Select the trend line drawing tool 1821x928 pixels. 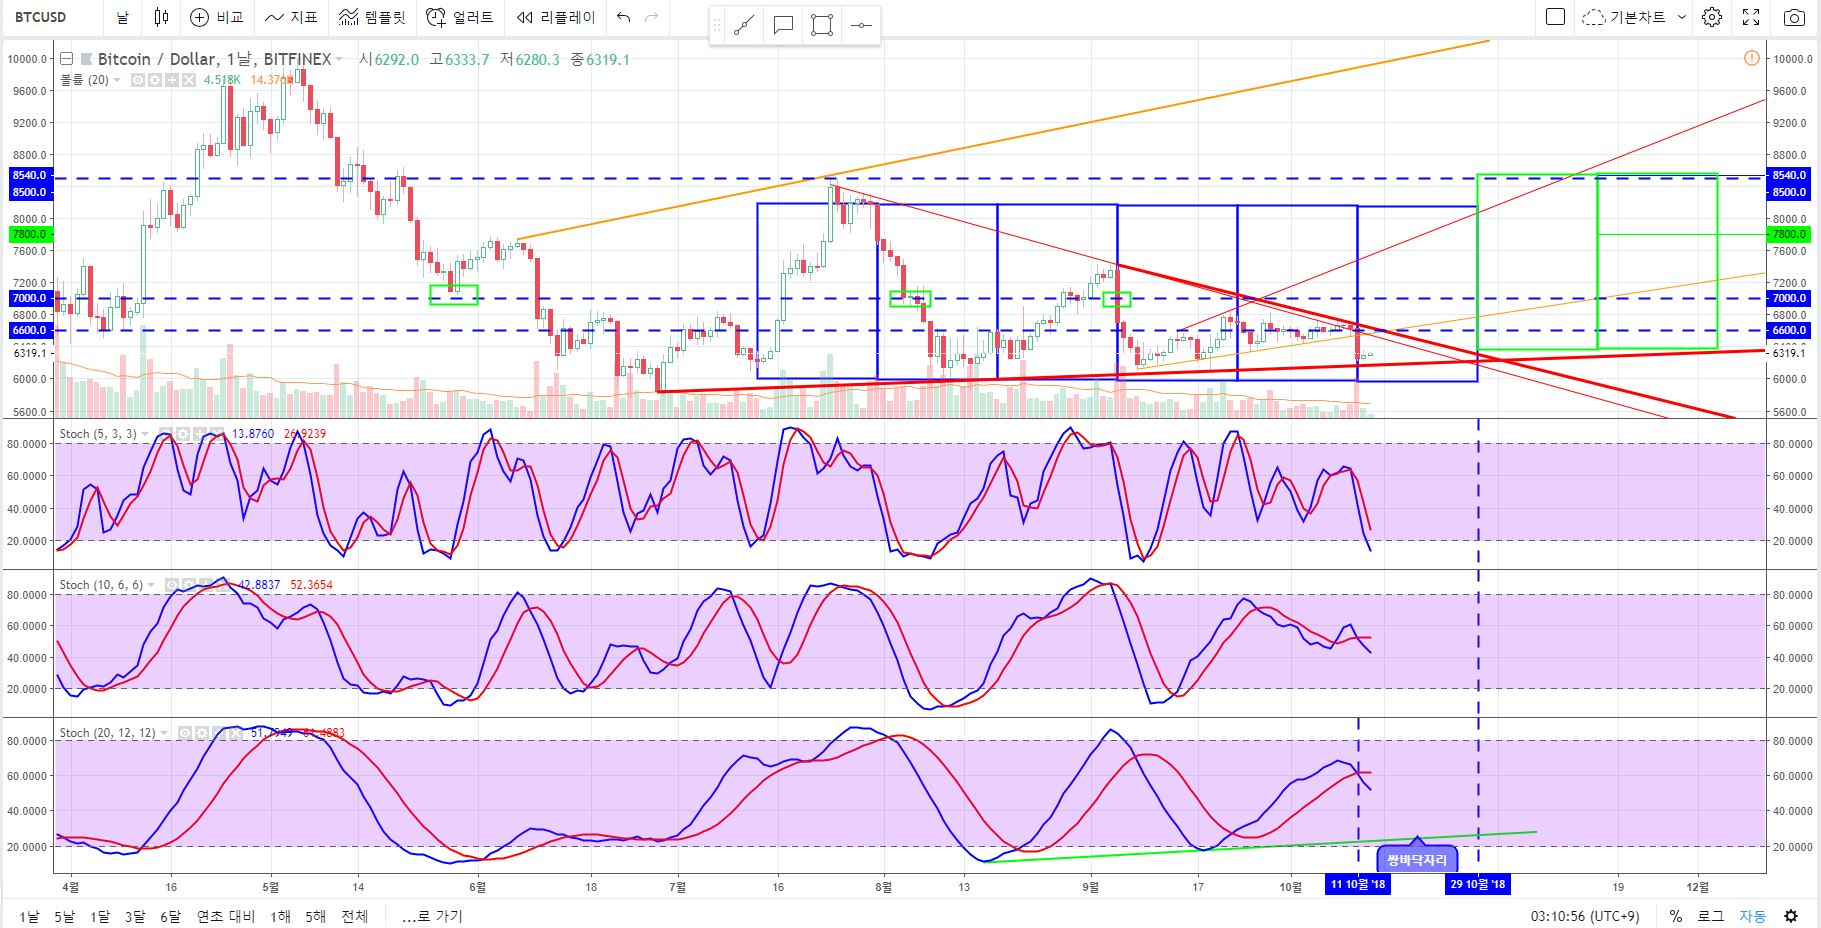coord(743,26)
